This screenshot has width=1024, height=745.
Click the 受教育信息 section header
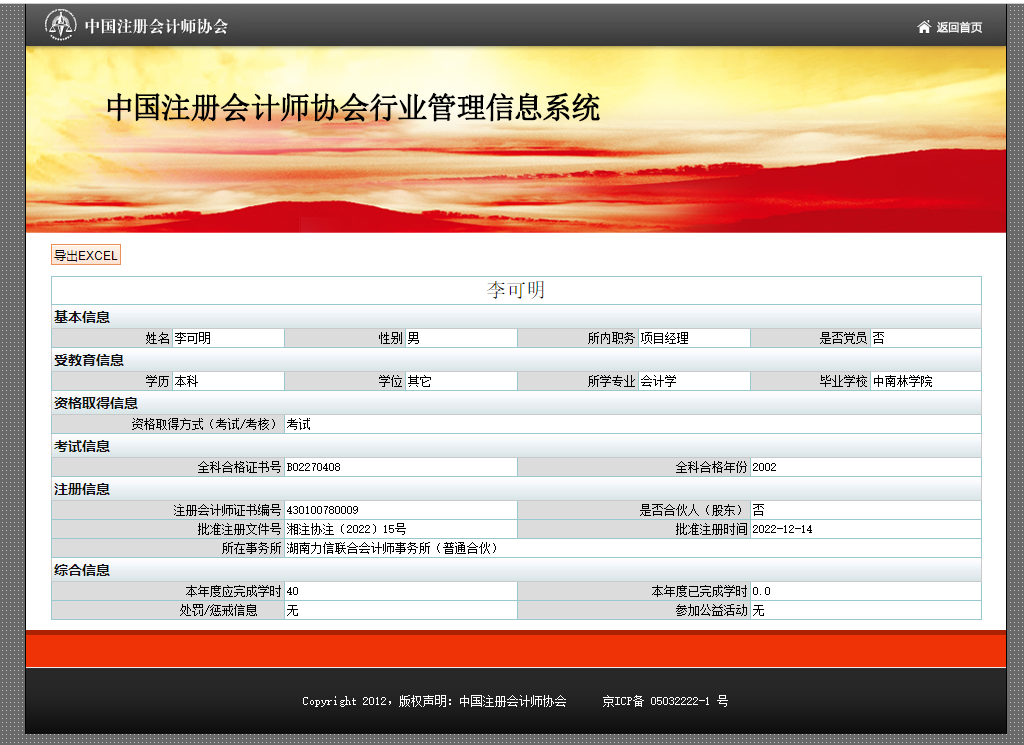click(89, 360)
